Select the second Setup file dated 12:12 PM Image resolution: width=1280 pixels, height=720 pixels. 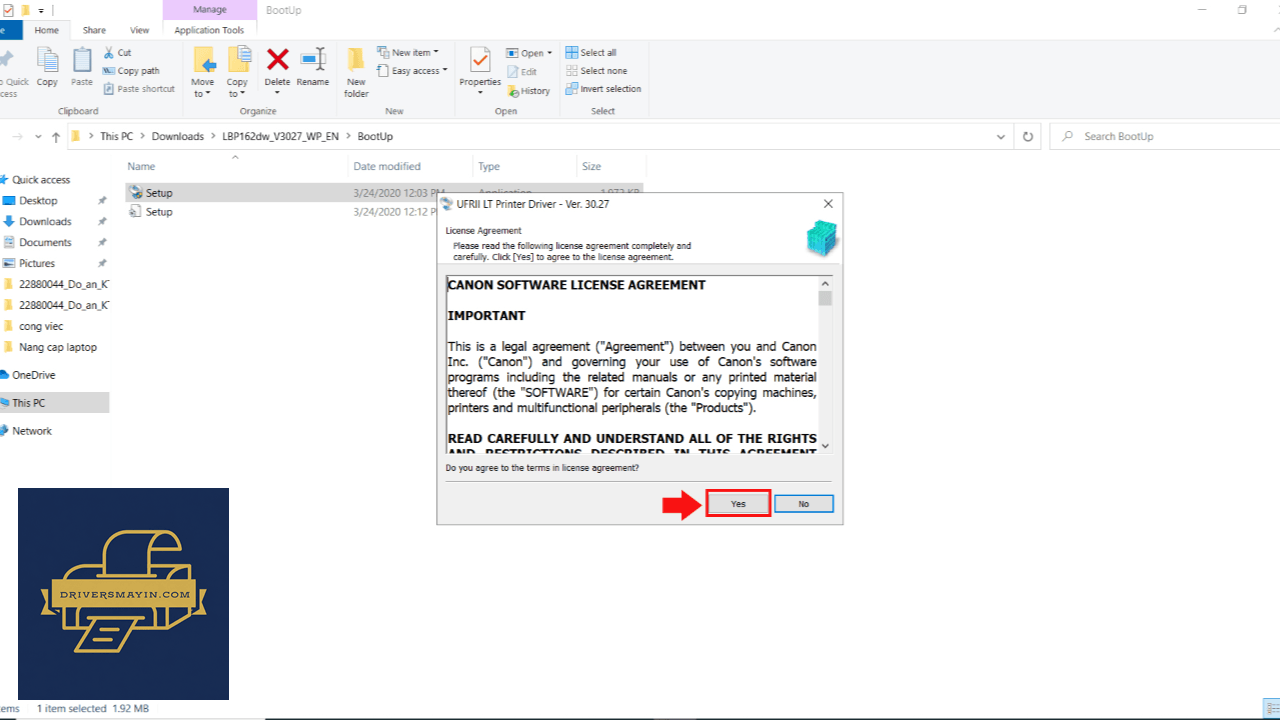click(159, 212)
